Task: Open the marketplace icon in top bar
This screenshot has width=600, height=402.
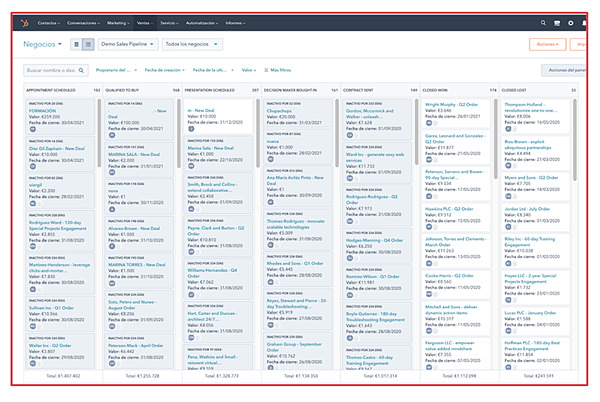Action: pos(557,22)
